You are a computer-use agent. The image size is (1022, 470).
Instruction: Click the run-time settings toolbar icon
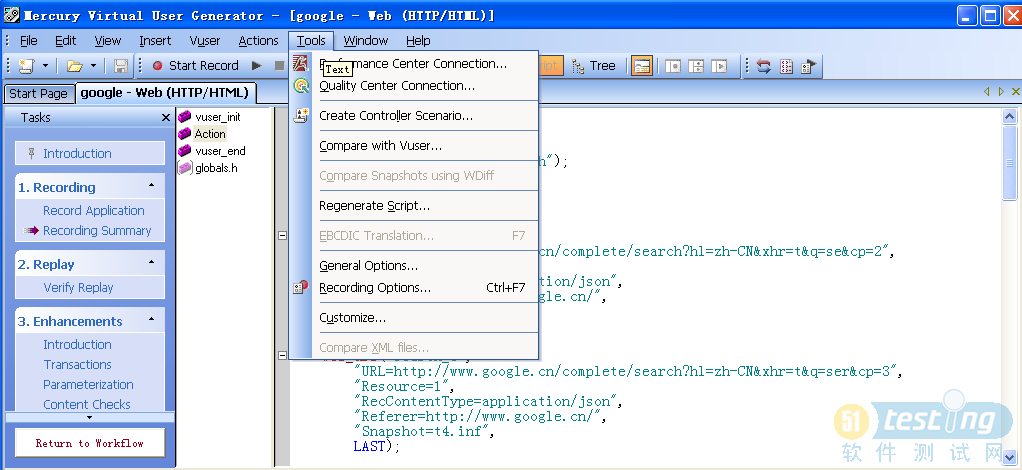[x=809, y=66]
